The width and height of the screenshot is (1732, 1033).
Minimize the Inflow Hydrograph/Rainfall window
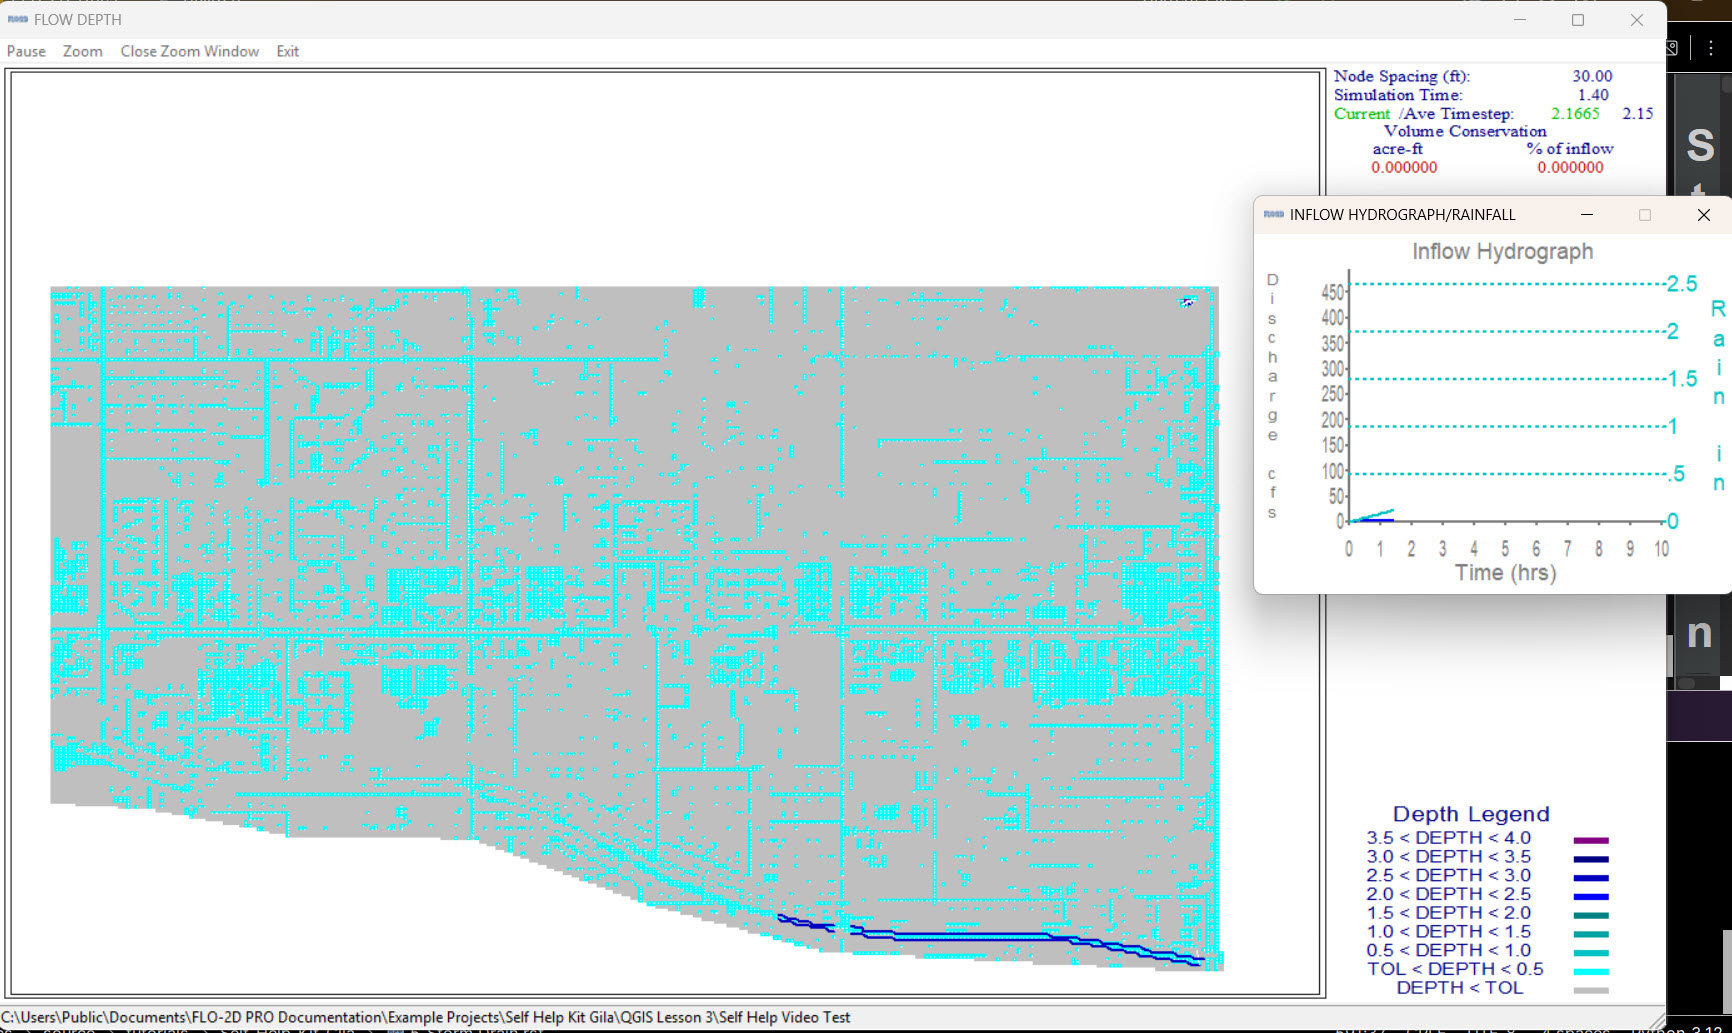1586,215
